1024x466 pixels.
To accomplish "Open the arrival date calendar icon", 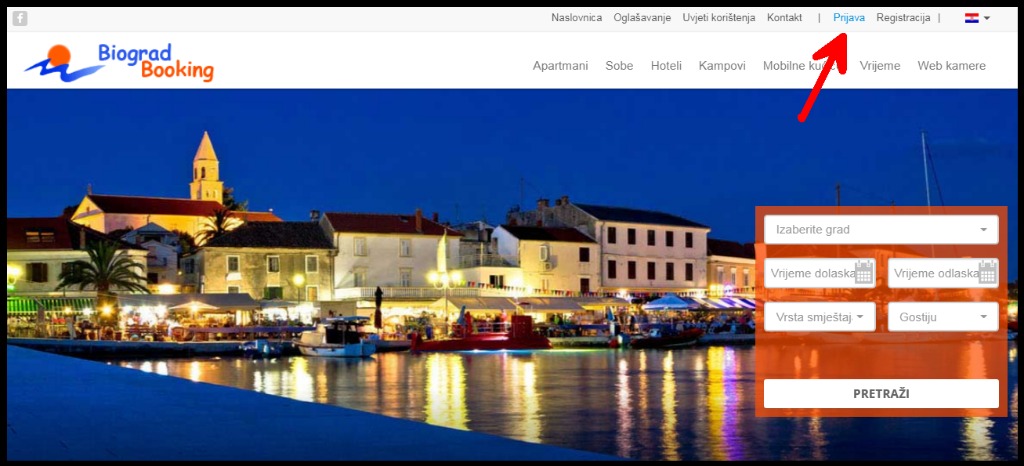I will [864, 272].
